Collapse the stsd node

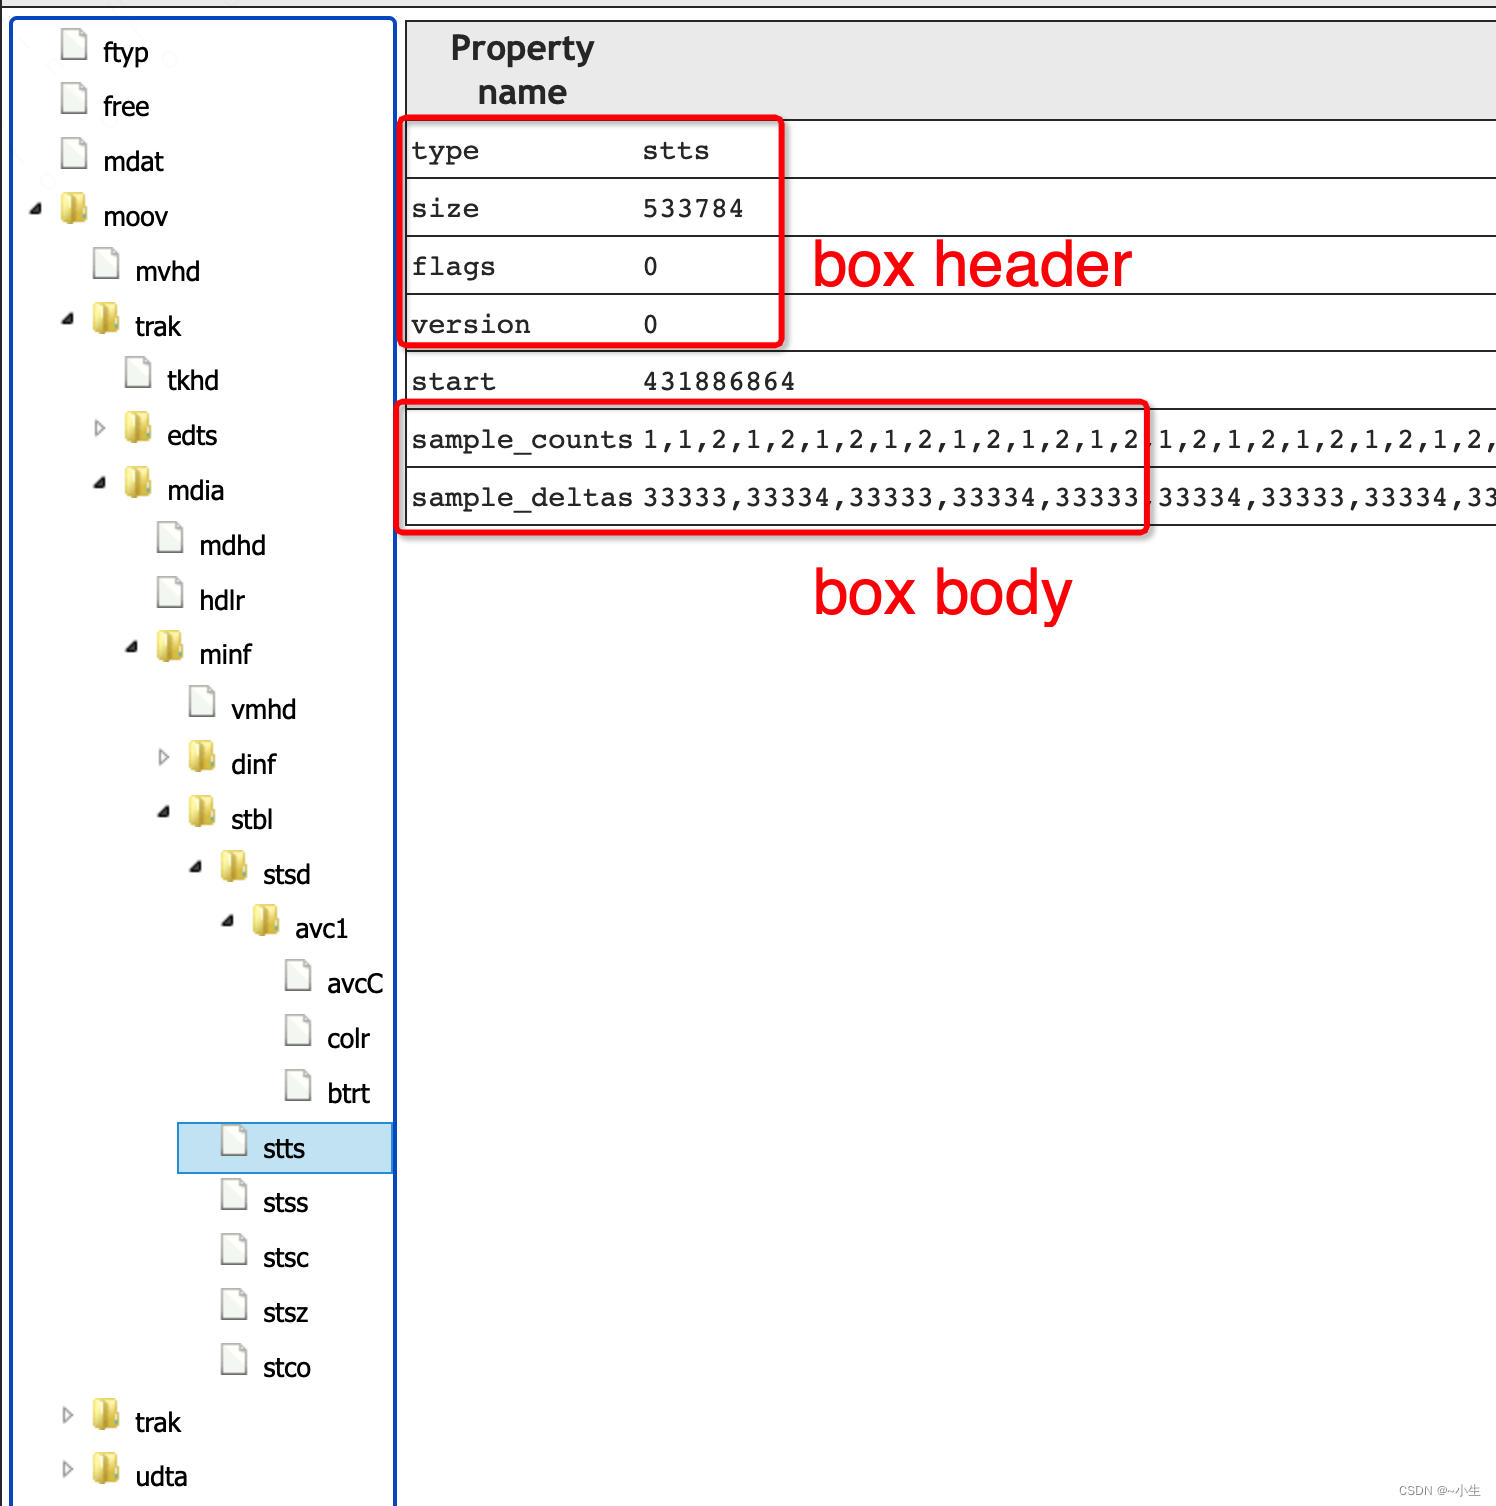tap(196, 867)
